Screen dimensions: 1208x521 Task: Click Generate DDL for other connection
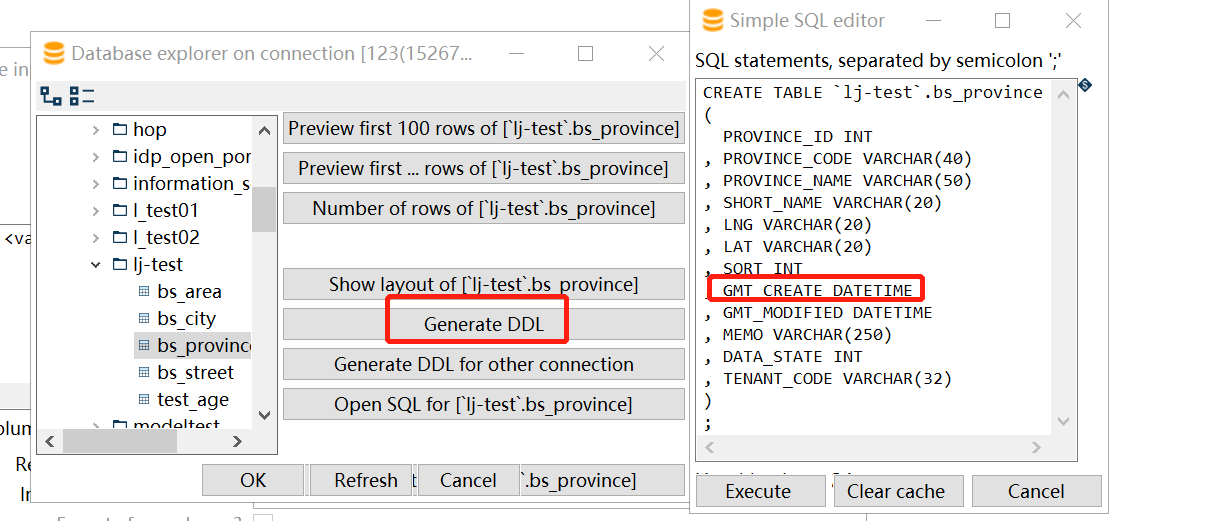tap(484, 364)
